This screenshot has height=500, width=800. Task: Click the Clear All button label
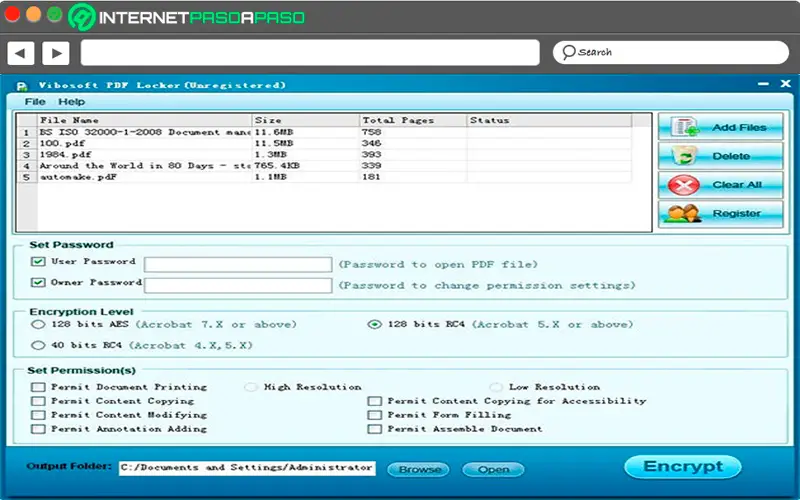coord(737,185)
